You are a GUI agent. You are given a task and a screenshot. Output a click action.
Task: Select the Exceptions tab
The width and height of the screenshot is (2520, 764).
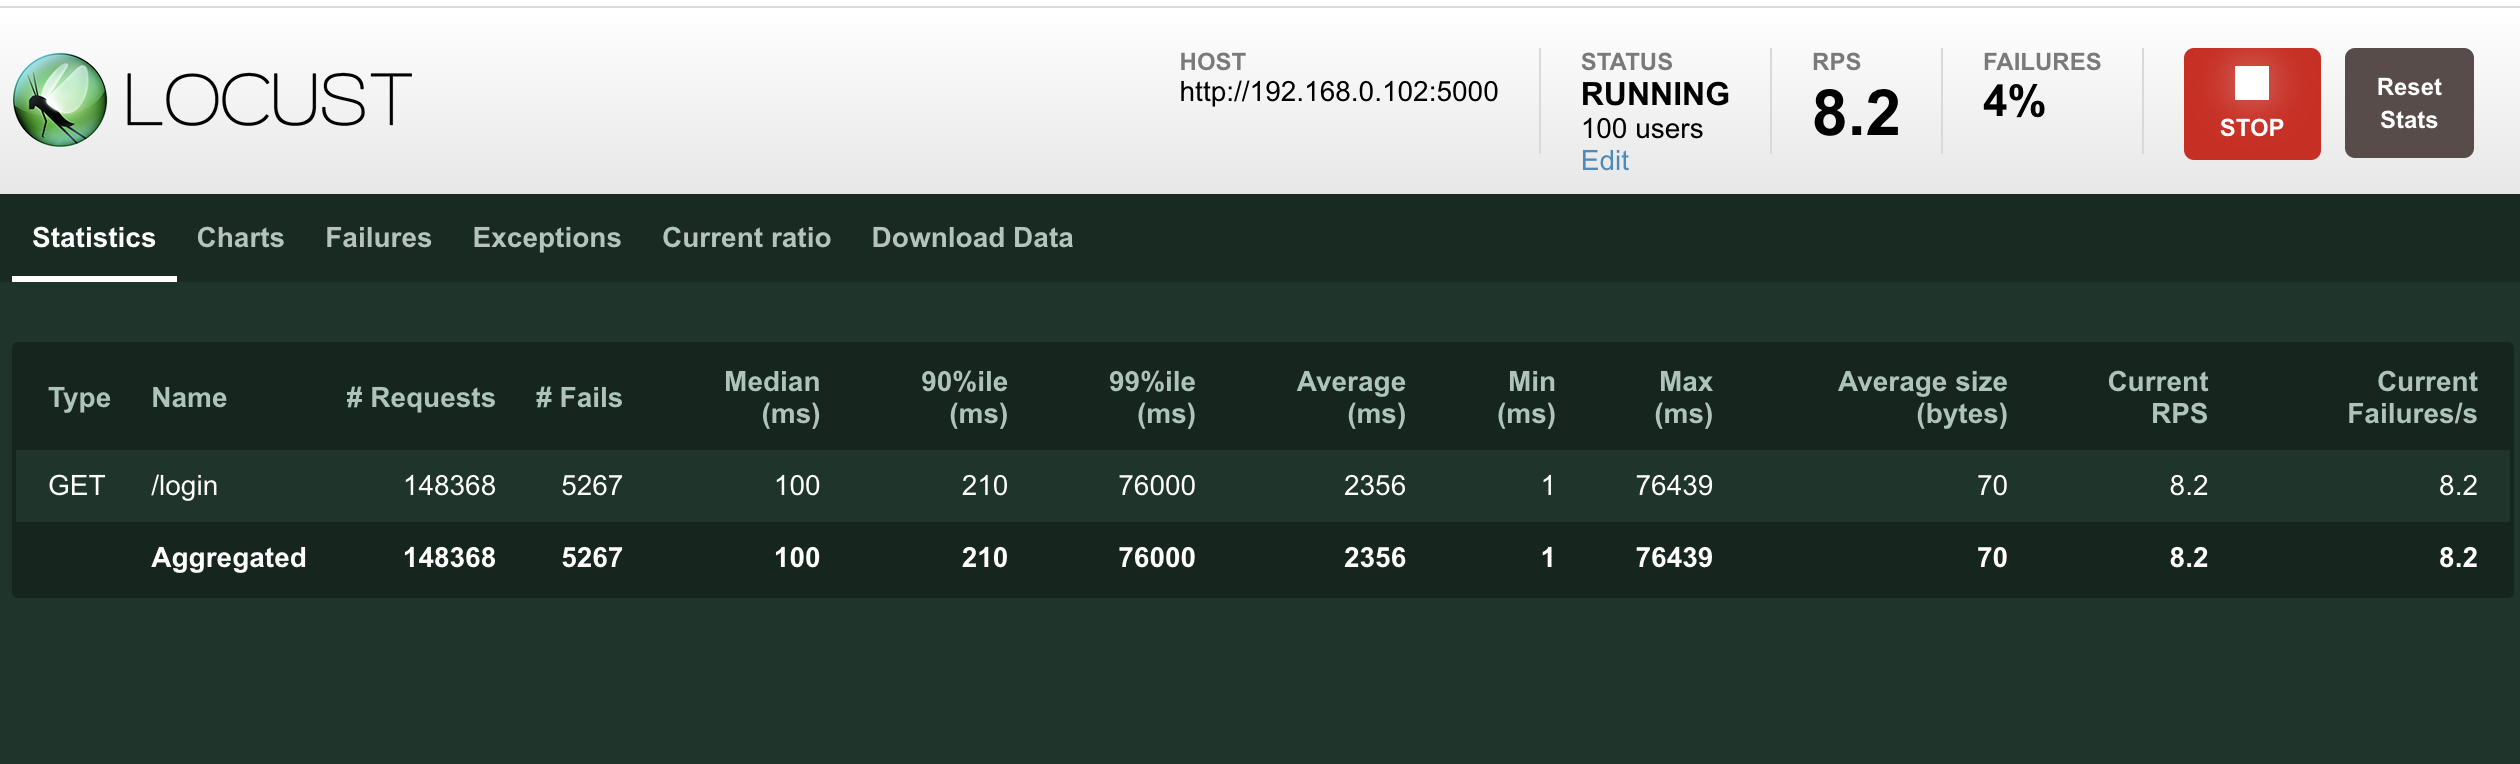[546, 238]
